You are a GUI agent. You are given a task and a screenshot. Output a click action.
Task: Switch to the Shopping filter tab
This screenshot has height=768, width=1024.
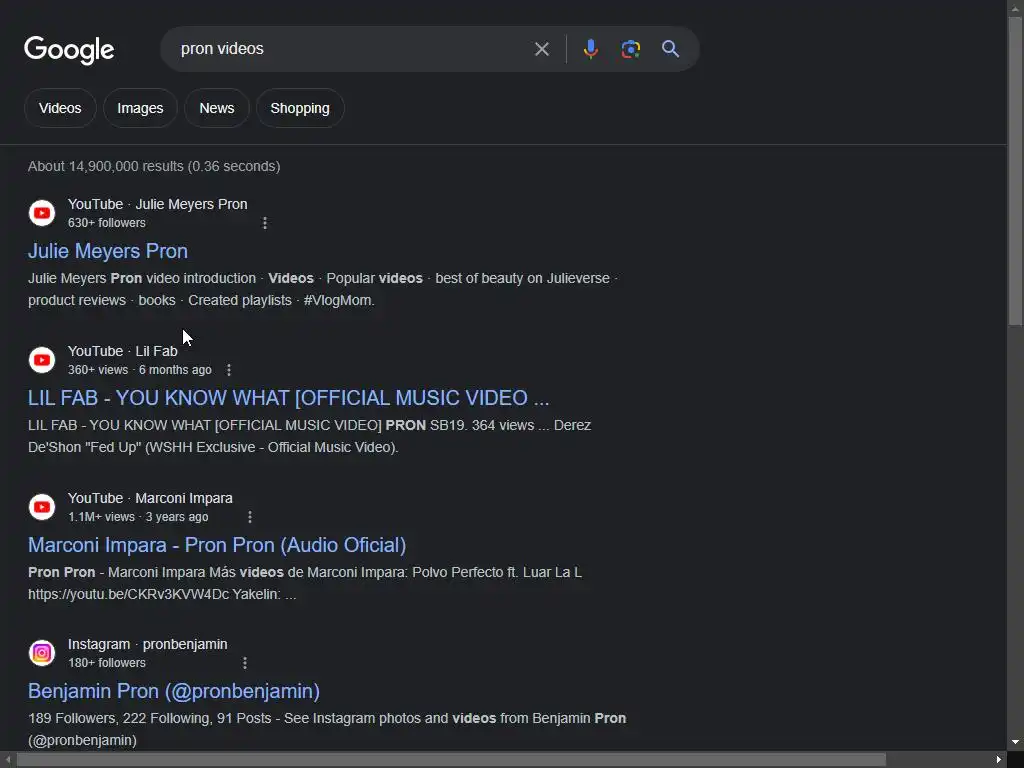300,108
